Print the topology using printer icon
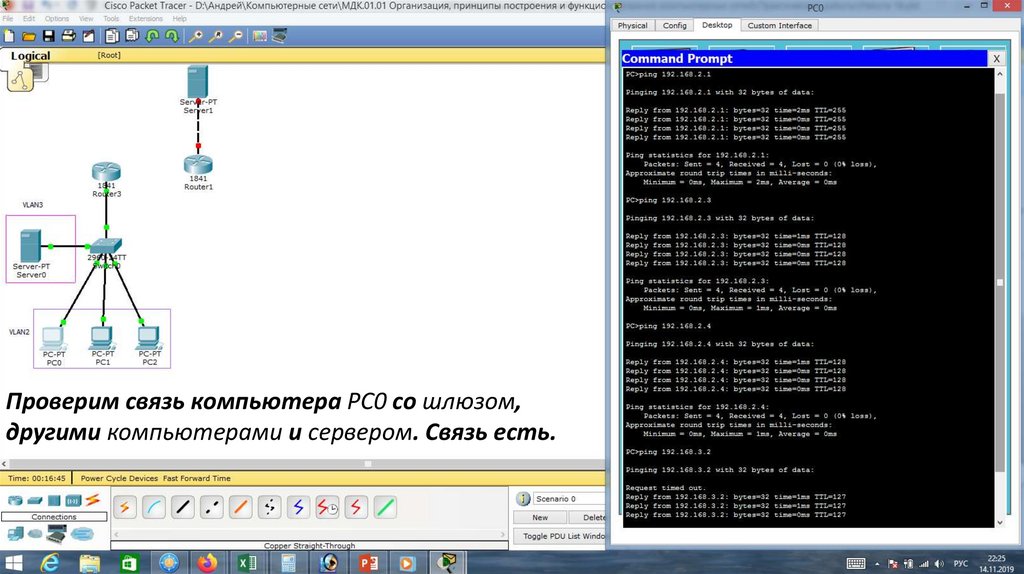The image size is (1024, 574). tap(68, 36)
